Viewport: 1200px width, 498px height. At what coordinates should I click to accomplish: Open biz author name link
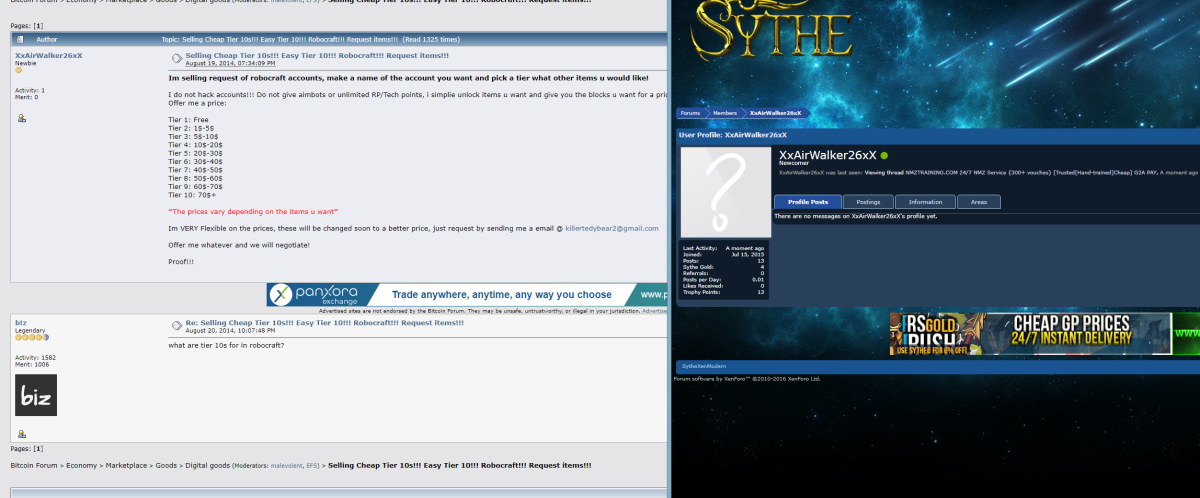(x=21, y=322)
